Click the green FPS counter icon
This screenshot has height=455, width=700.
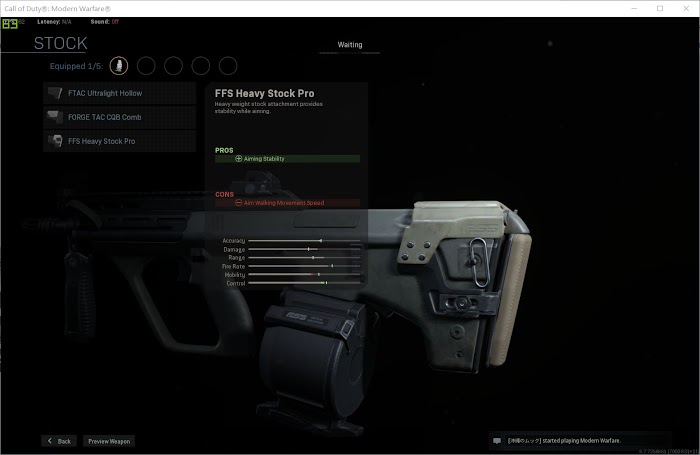point(10,23)
